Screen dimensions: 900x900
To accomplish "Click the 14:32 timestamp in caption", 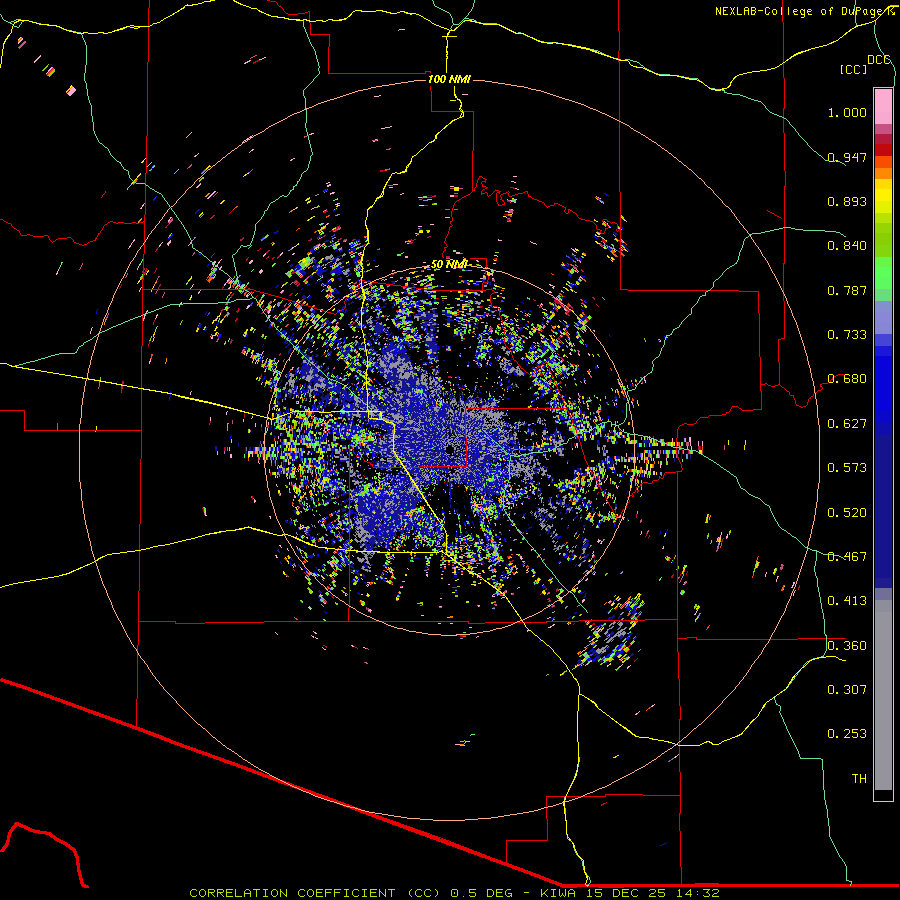I will point(696,893).
